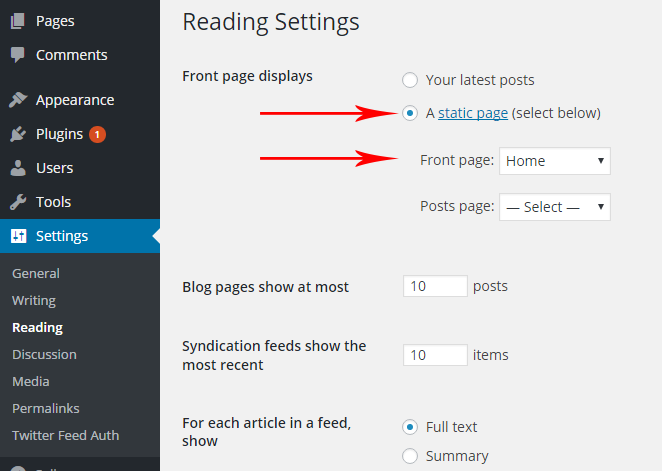The height and width of the screenshot is (471, 662).
Task: Click the Settings sliders icon
Action: click(x=18, y=236)
